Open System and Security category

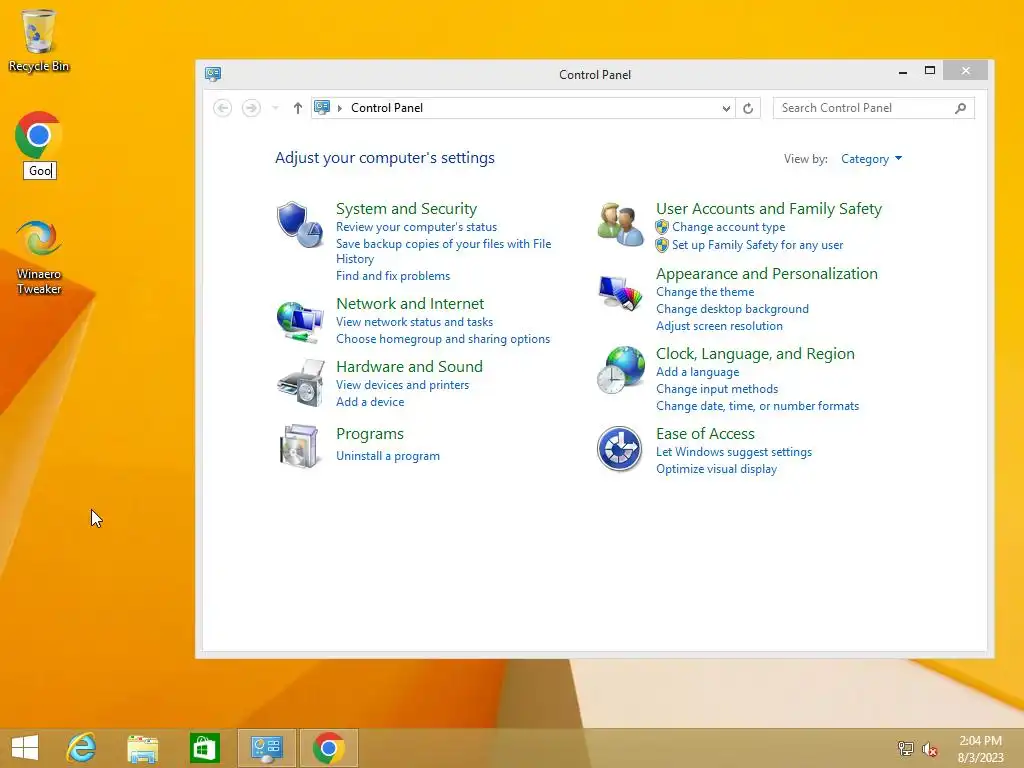pyautogui.click(x=406, y=209)
